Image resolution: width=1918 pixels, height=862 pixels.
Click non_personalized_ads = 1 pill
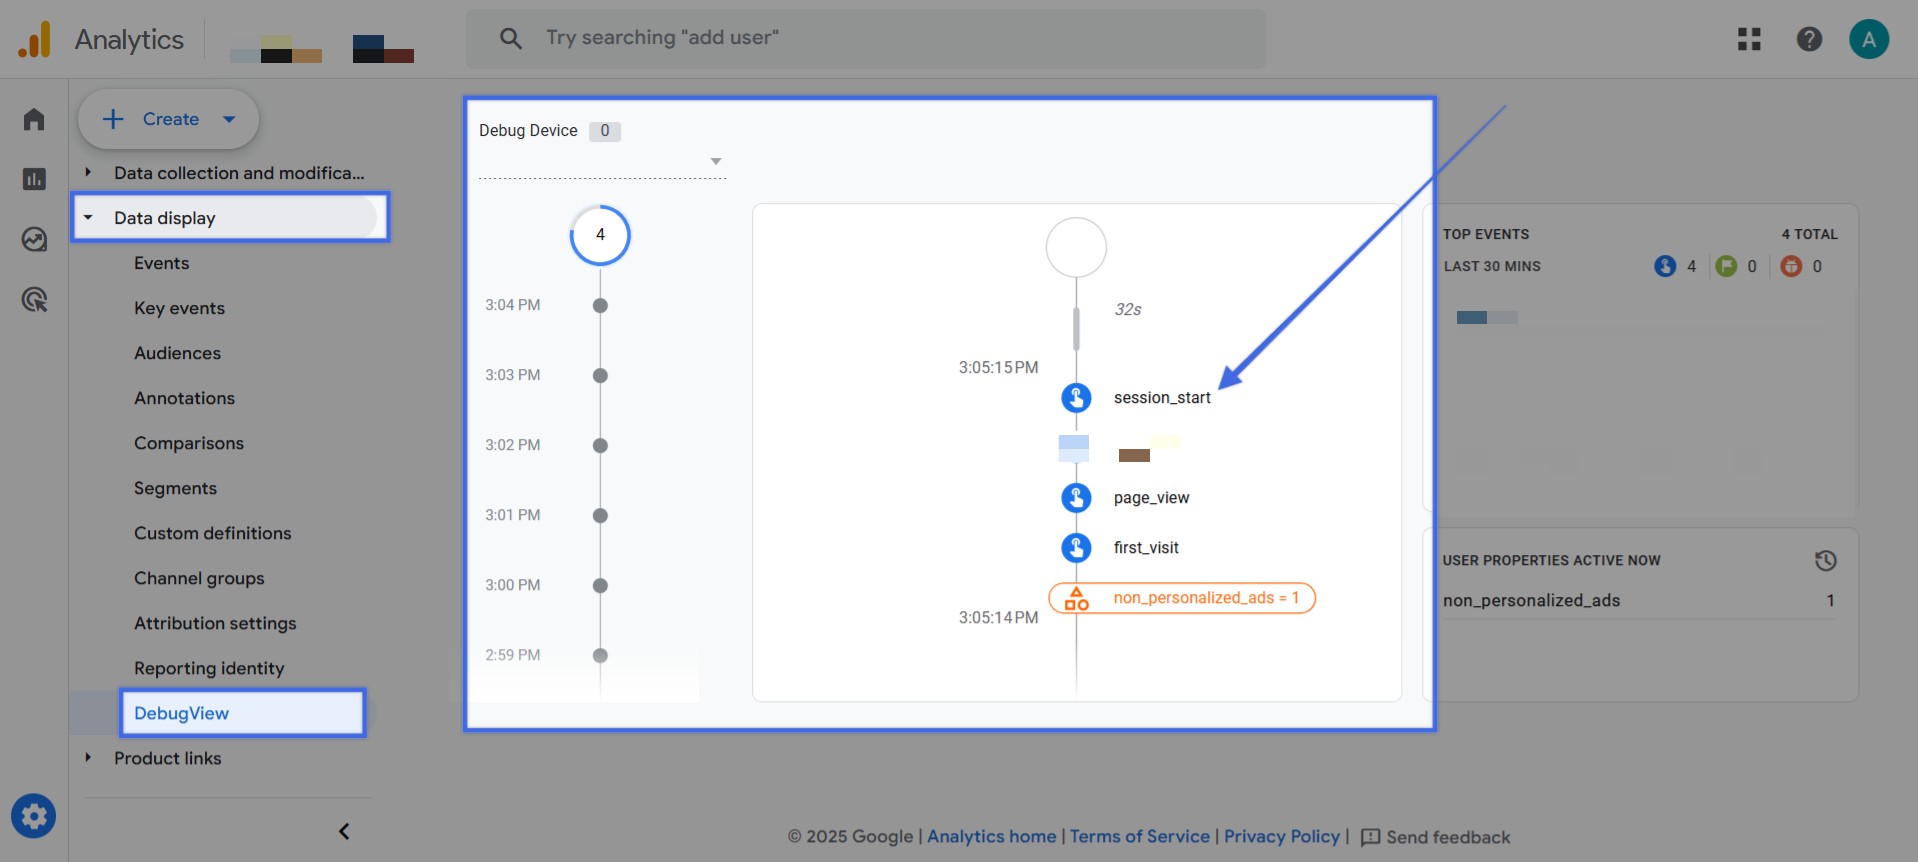click(1182, 598)
